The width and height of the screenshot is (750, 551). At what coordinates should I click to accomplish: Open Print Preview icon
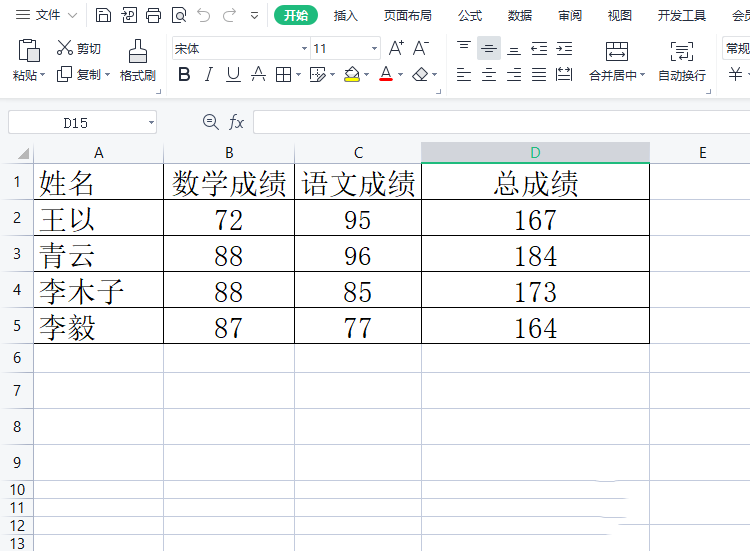179,15
